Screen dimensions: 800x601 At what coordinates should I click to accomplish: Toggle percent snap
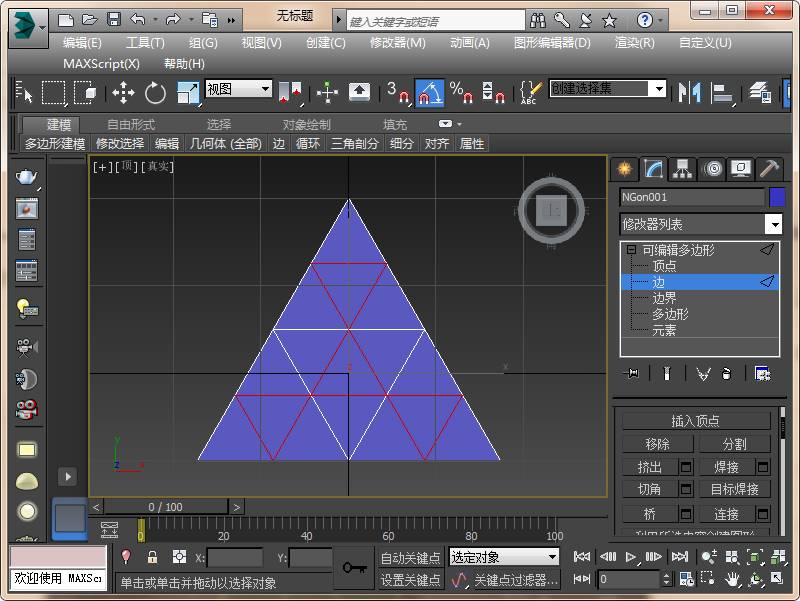462,92
